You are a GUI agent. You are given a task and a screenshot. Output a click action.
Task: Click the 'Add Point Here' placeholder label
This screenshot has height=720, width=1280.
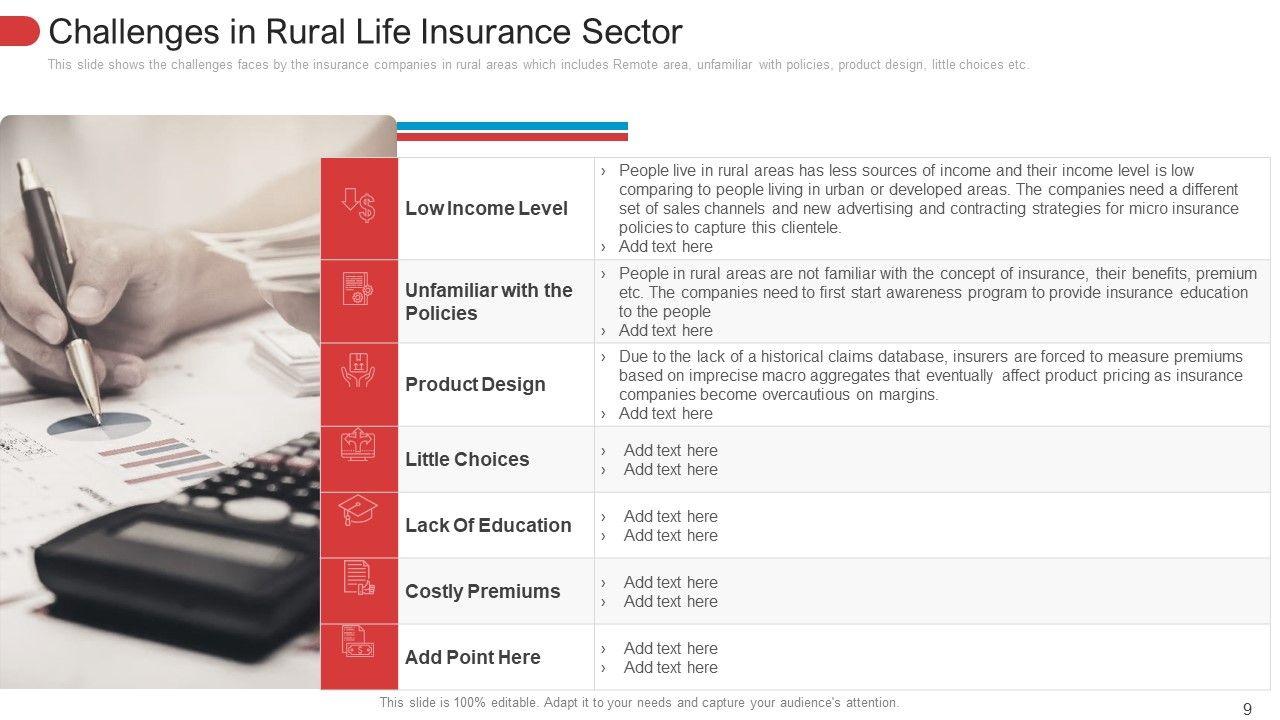pos(472,657)
